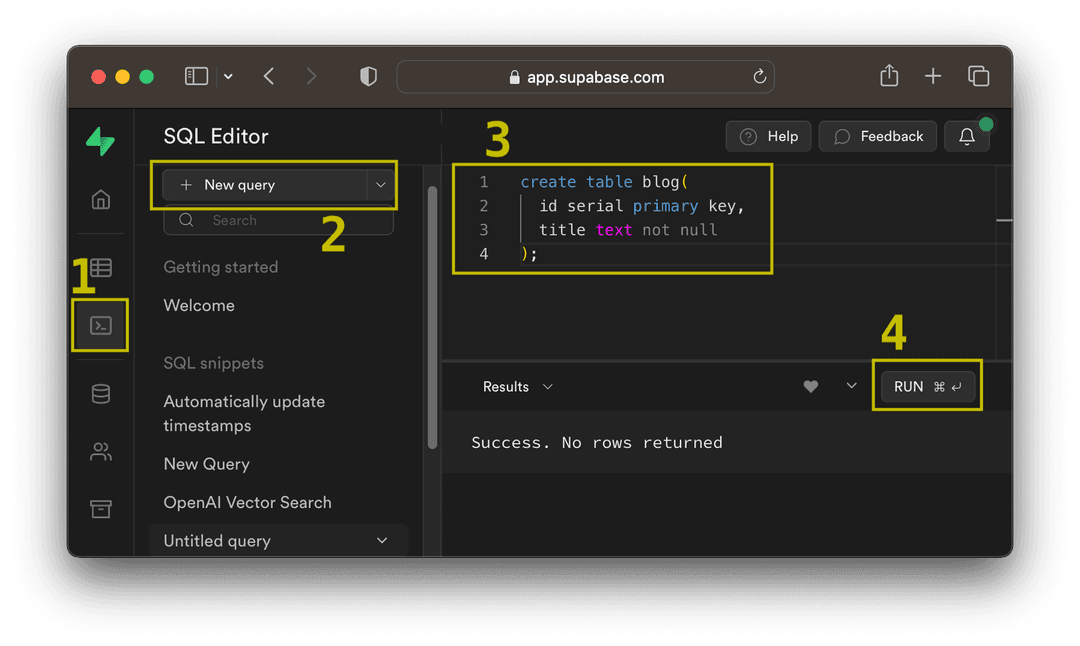Open the Storage sidebar icon
Image resolution: width=1080 pixels, height=646 pixels.
coord(100,509)
